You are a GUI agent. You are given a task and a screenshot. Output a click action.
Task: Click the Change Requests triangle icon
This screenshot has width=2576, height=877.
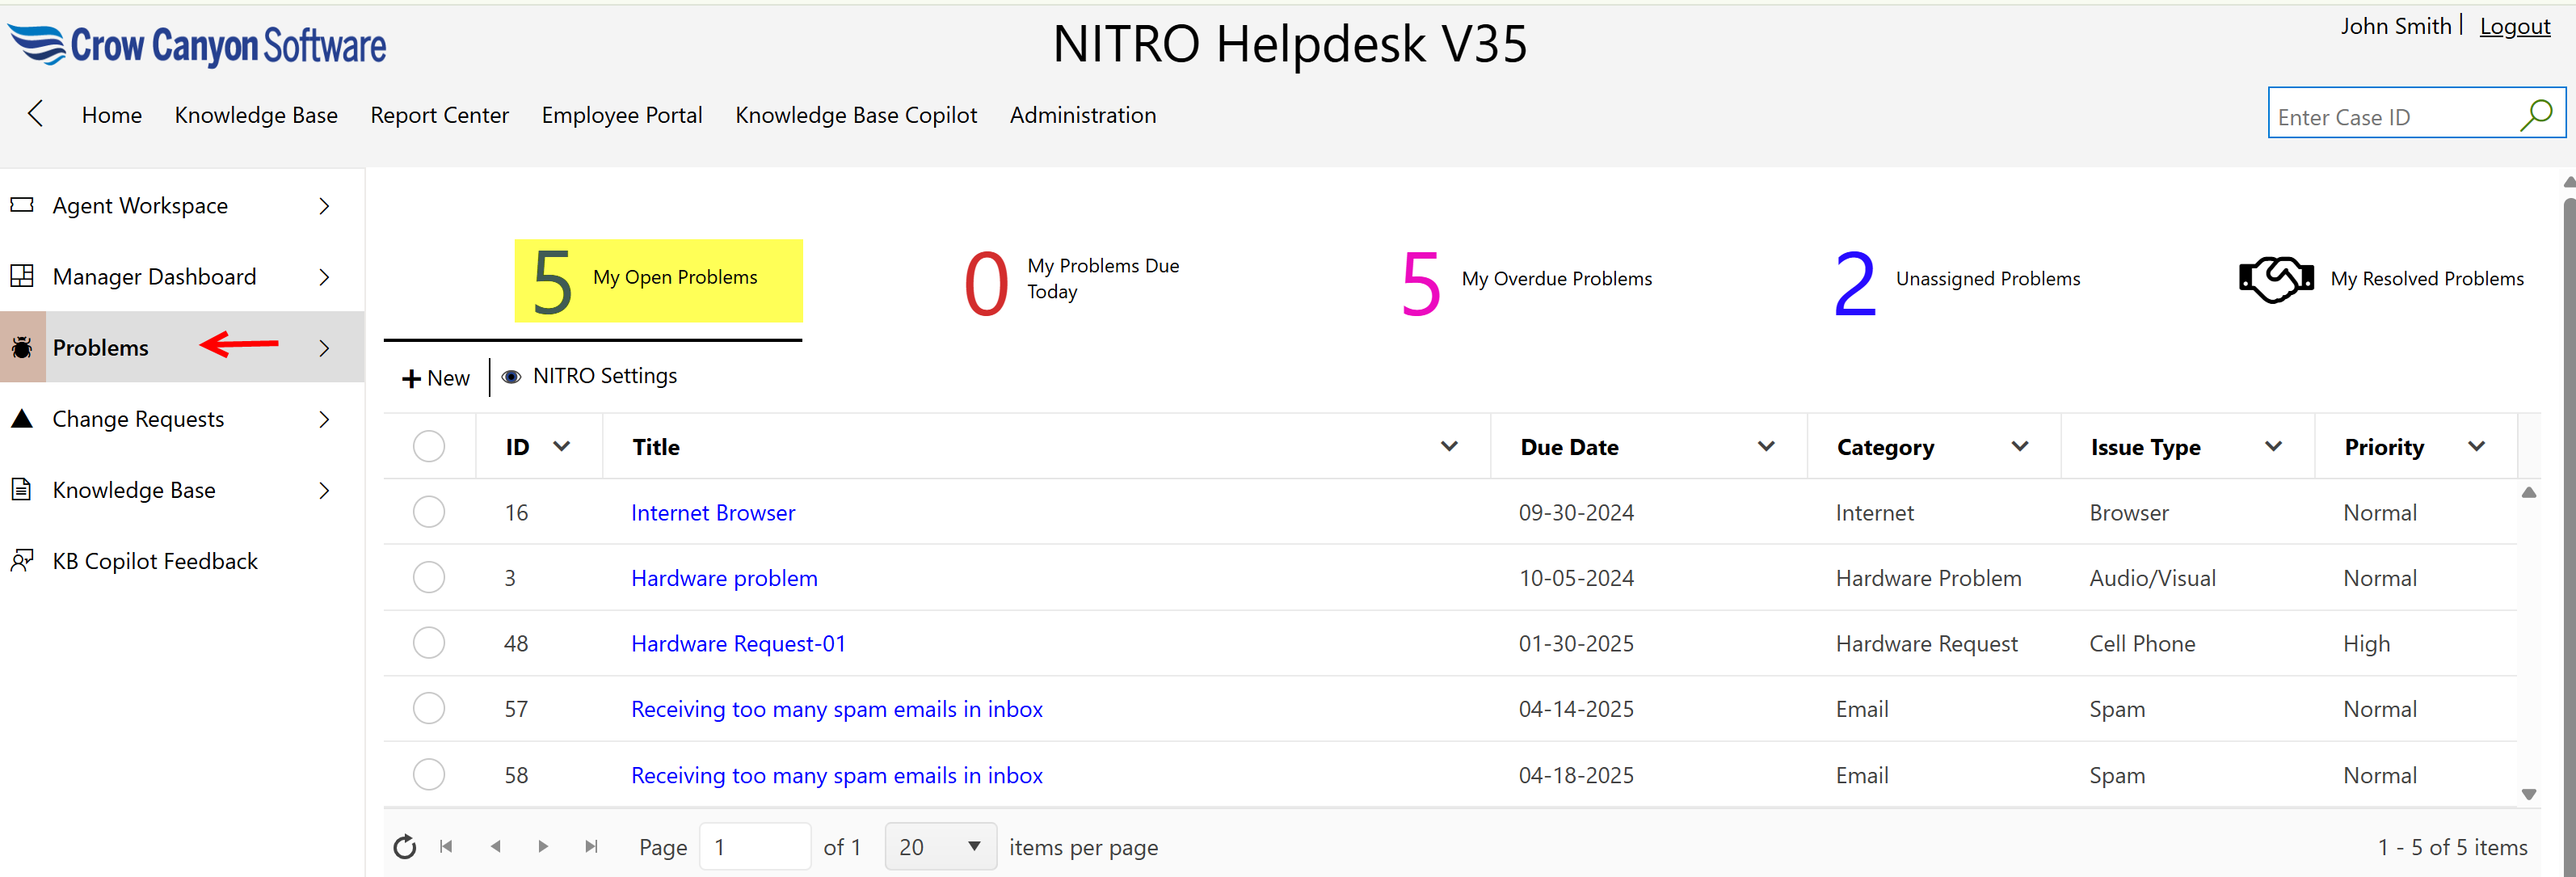tap(22, 419)
